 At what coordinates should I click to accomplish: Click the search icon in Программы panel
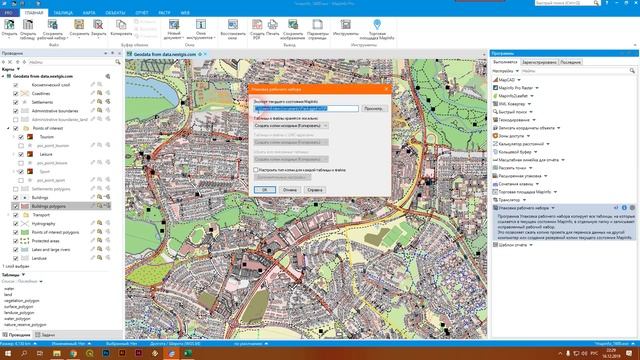[632, 71]
